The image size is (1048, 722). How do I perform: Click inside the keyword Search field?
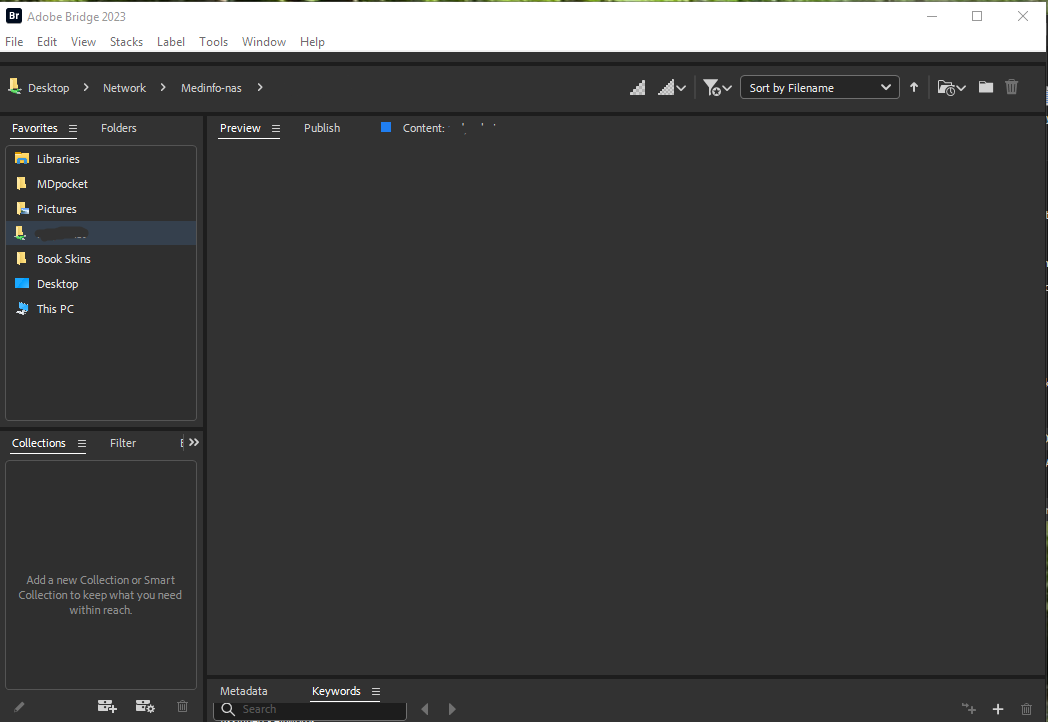[310, 710]
